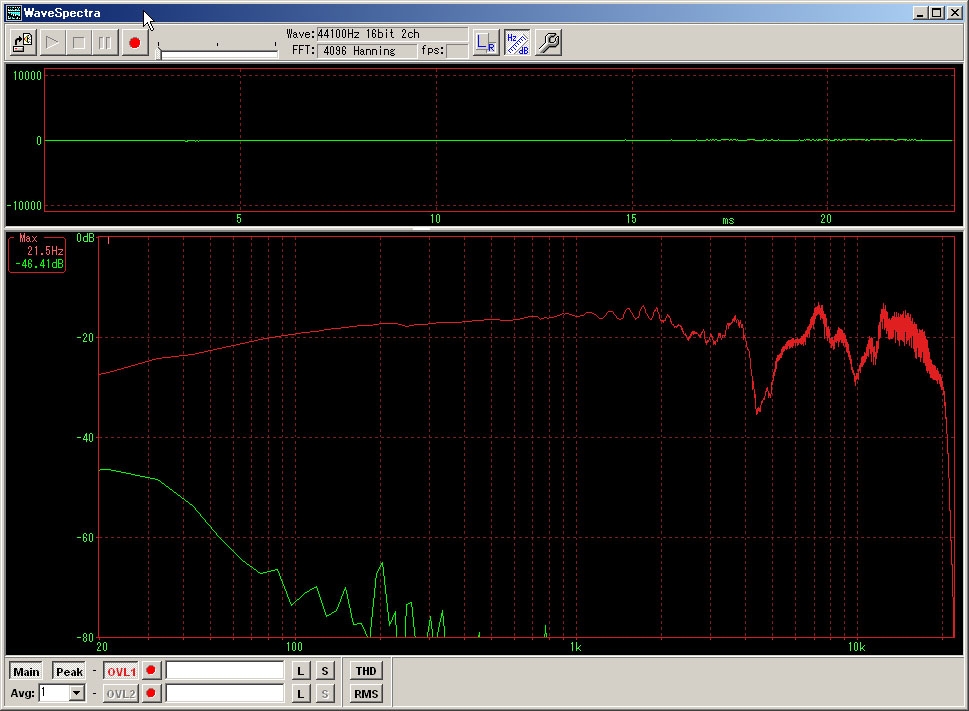This screenshot has height=711, width=969.
Task: Click the S save button for overlay 1
Action: pos(325,671)
